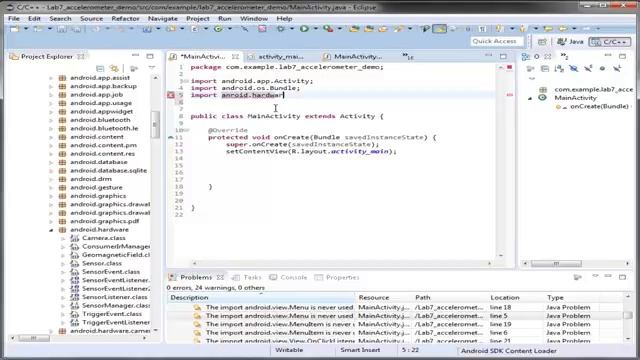The image size is (640, 360).
Task: Click the green Run button in toolbar
Action: click(304, 29)
